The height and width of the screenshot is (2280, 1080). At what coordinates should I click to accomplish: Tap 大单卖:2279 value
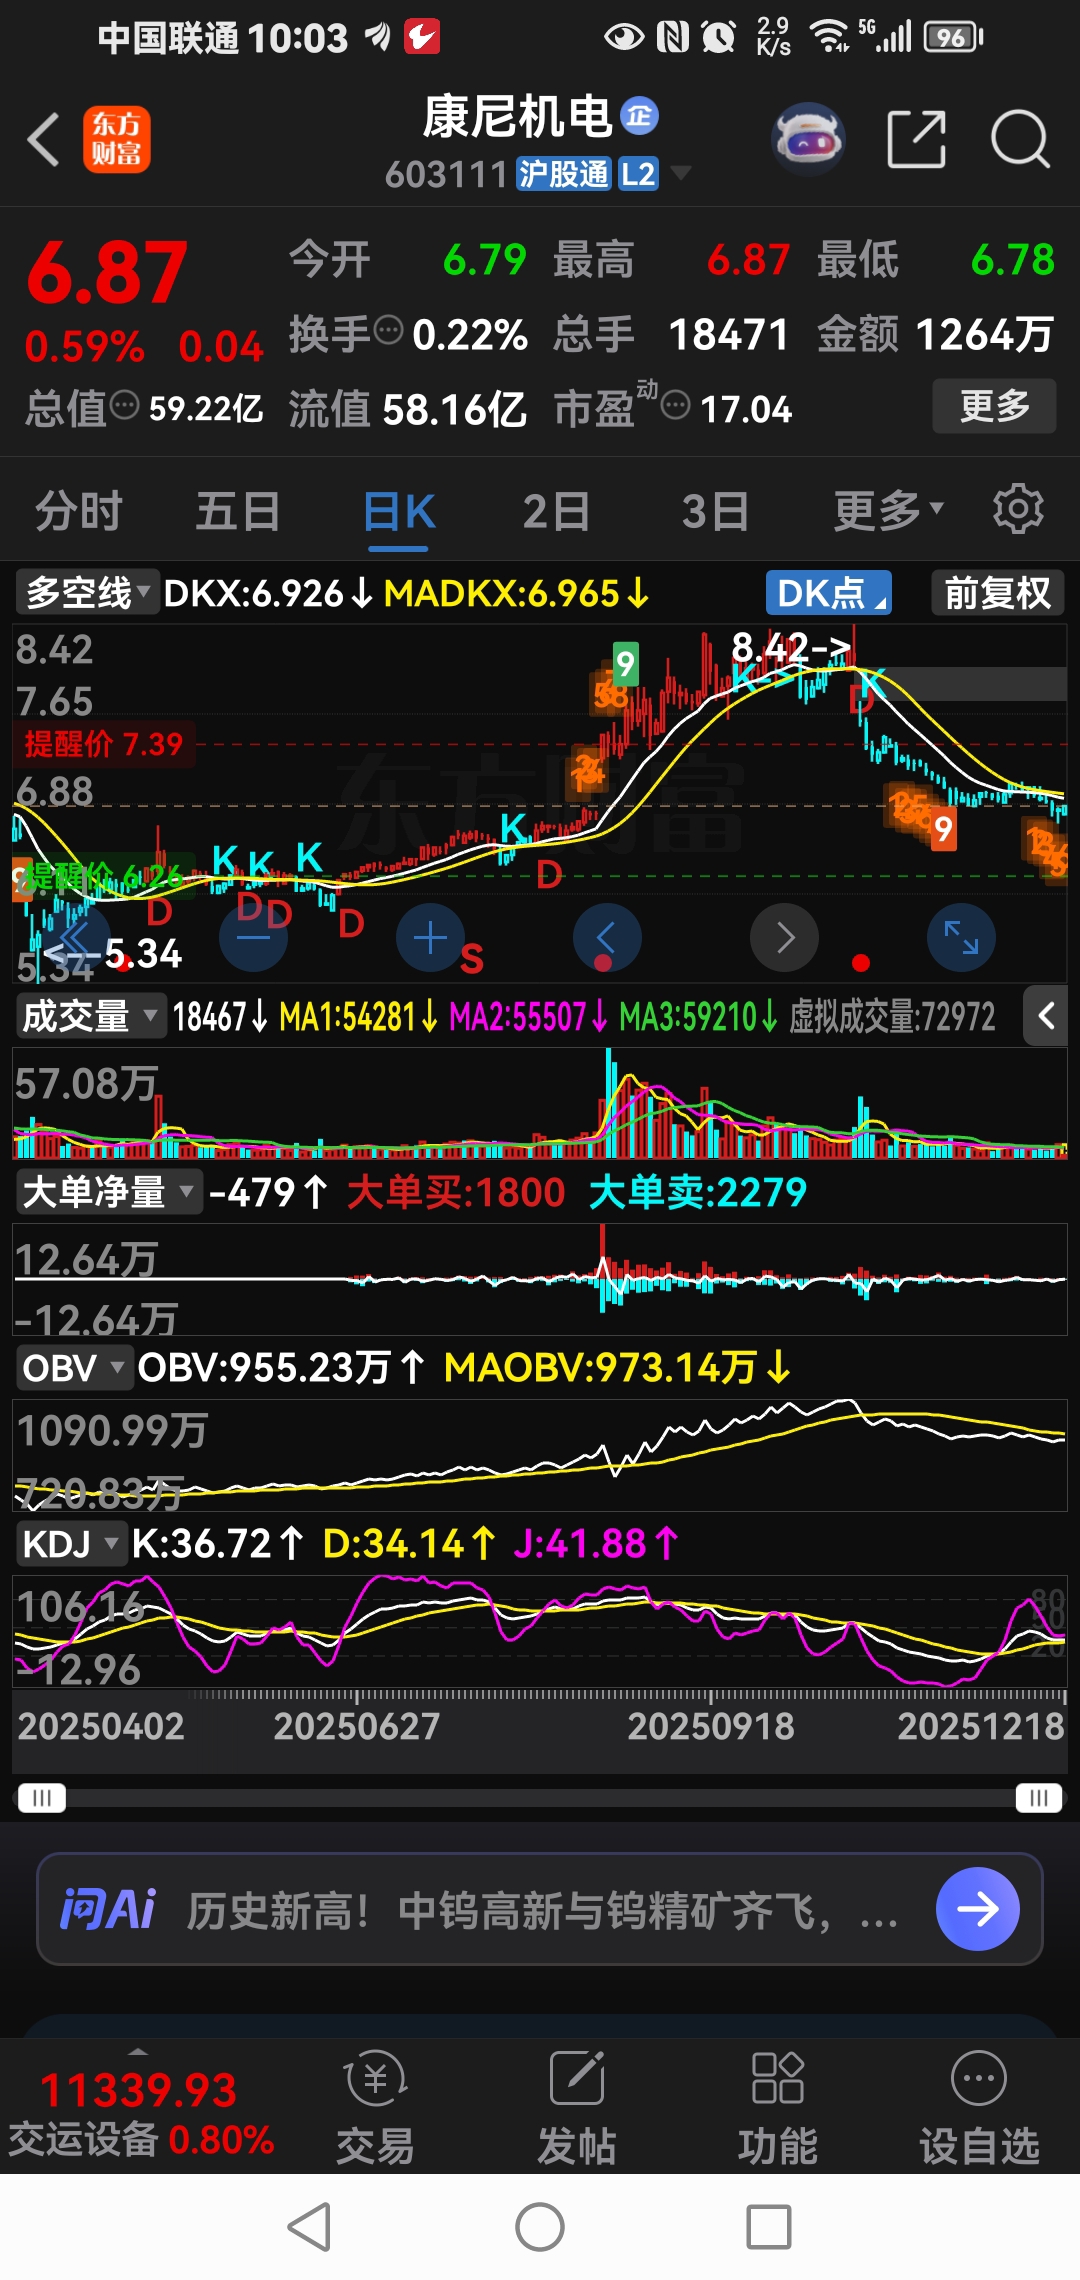698,1193
